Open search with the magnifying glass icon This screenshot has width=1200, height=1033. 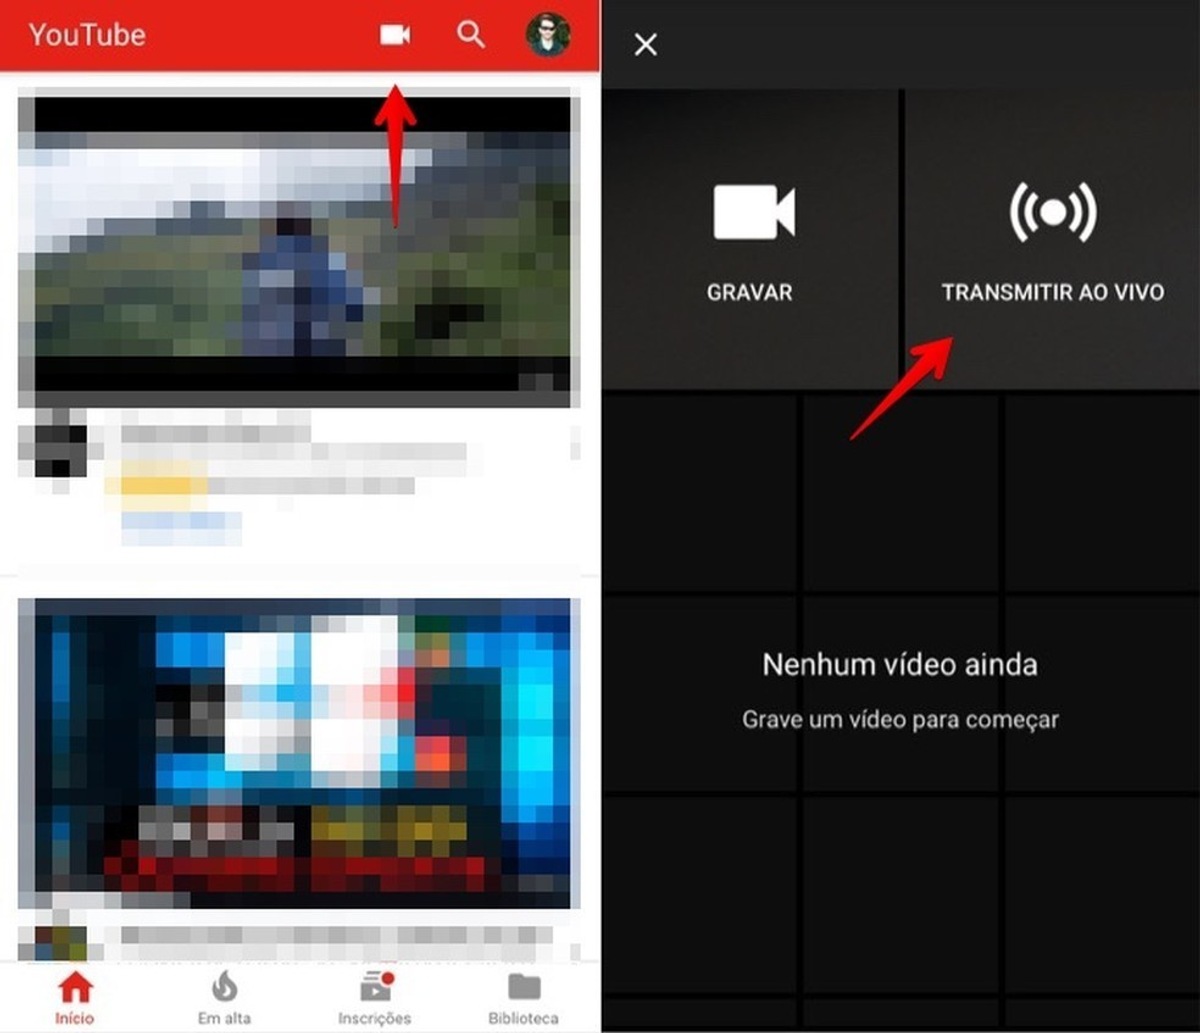pyautogui.click(x=471, y=35)
